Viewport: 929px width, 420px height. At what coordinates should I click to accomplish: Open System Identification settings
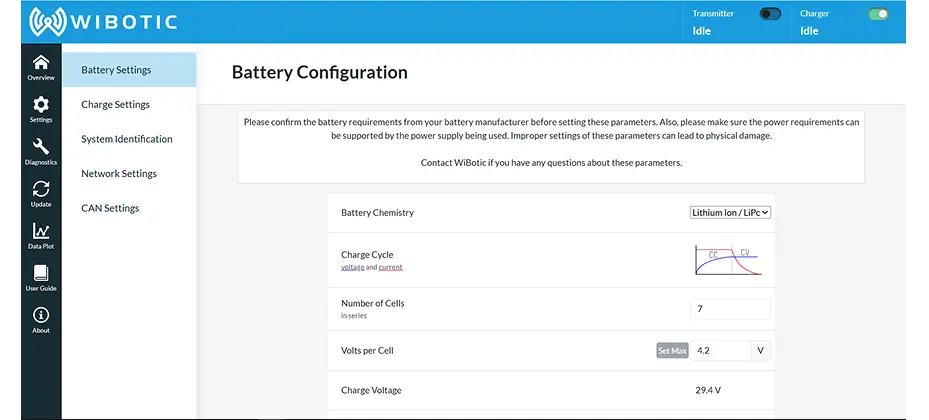(x=127, y=139)
